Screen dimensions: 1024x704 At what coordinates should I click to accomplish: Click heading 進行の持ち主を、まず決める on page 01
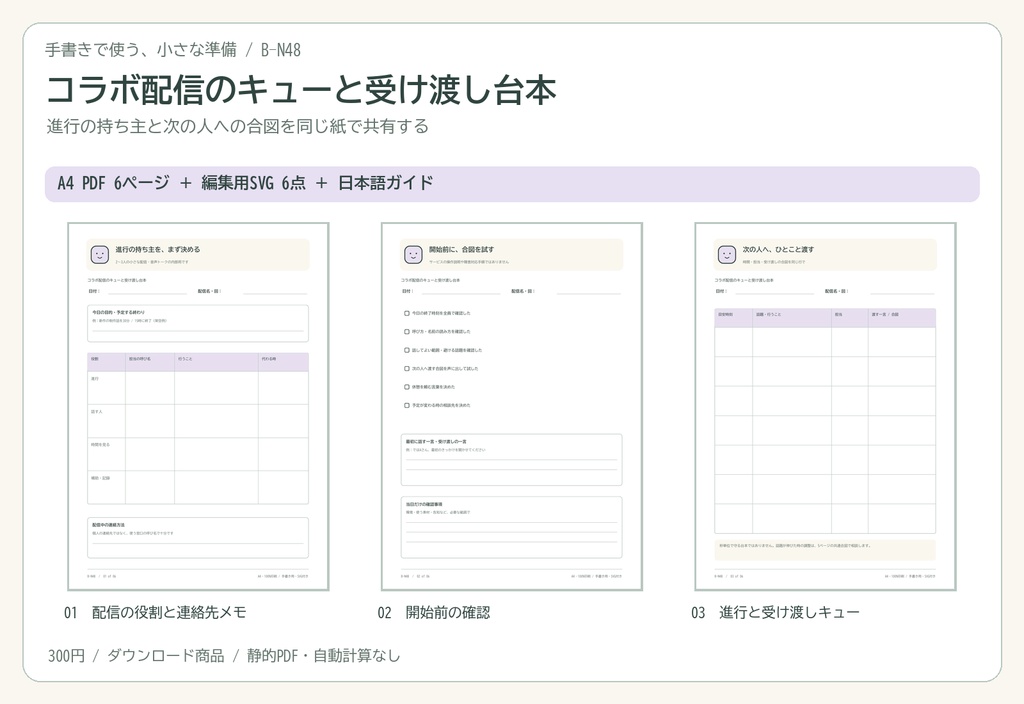[x=157, y=249]
